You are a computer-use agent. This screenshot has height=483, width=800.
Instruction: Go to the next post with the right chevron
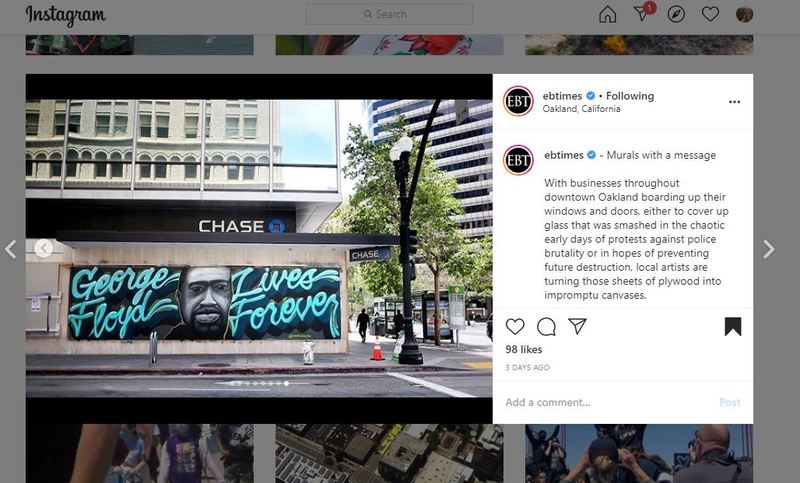coord(768,249)
